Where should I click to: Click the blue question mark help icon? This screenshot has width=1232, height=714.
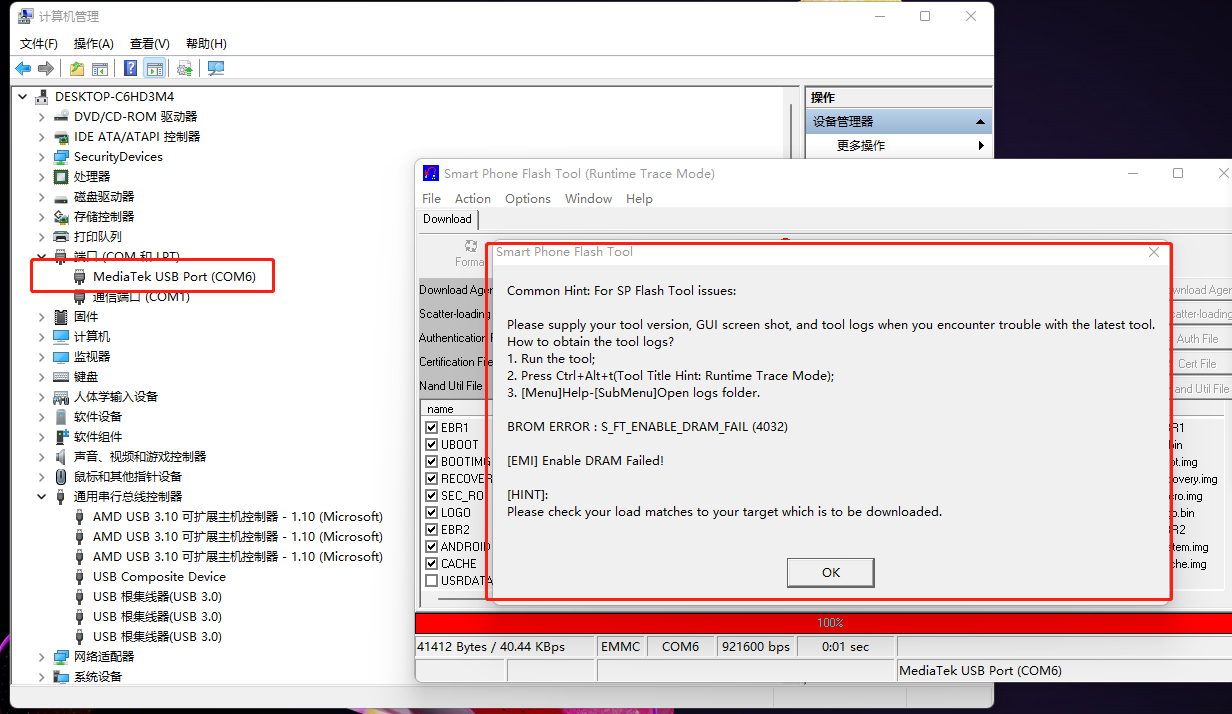tap(130, 68)
